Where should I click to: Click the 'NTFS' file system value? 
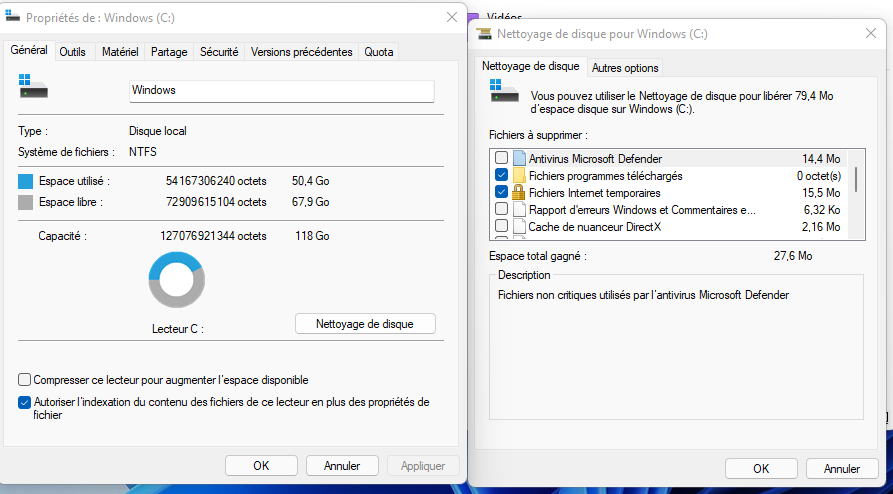tap(143, 152)
